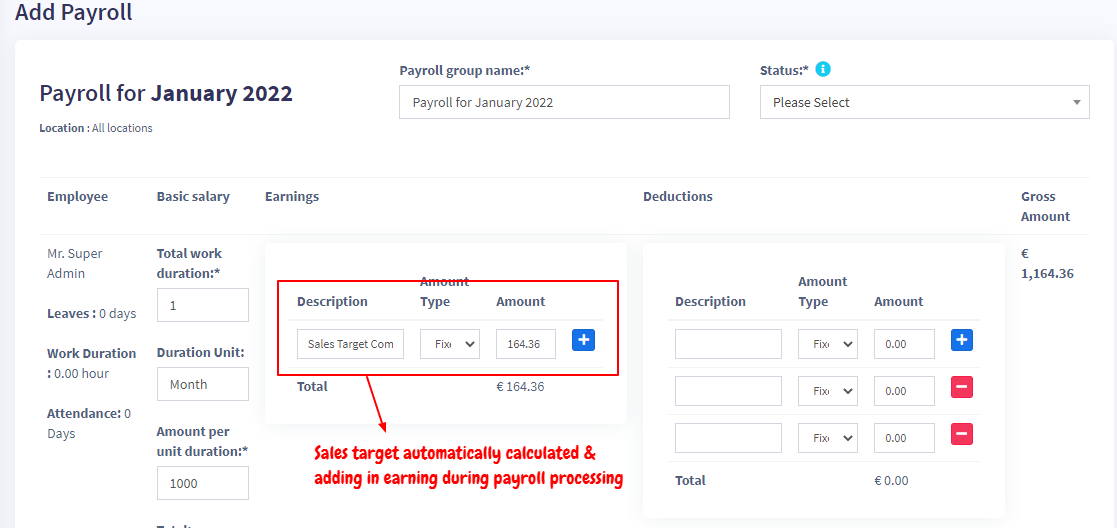Screen dimensions: 1117x528
Task: Open earnings Amount Type dropdown
Action: tap(450, 344)
